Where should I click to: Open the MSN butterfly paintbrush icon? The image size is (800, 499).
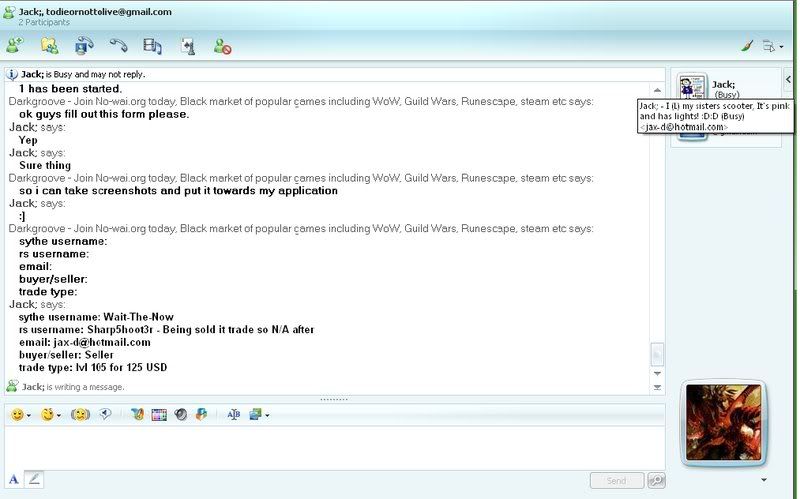[137, 414]
